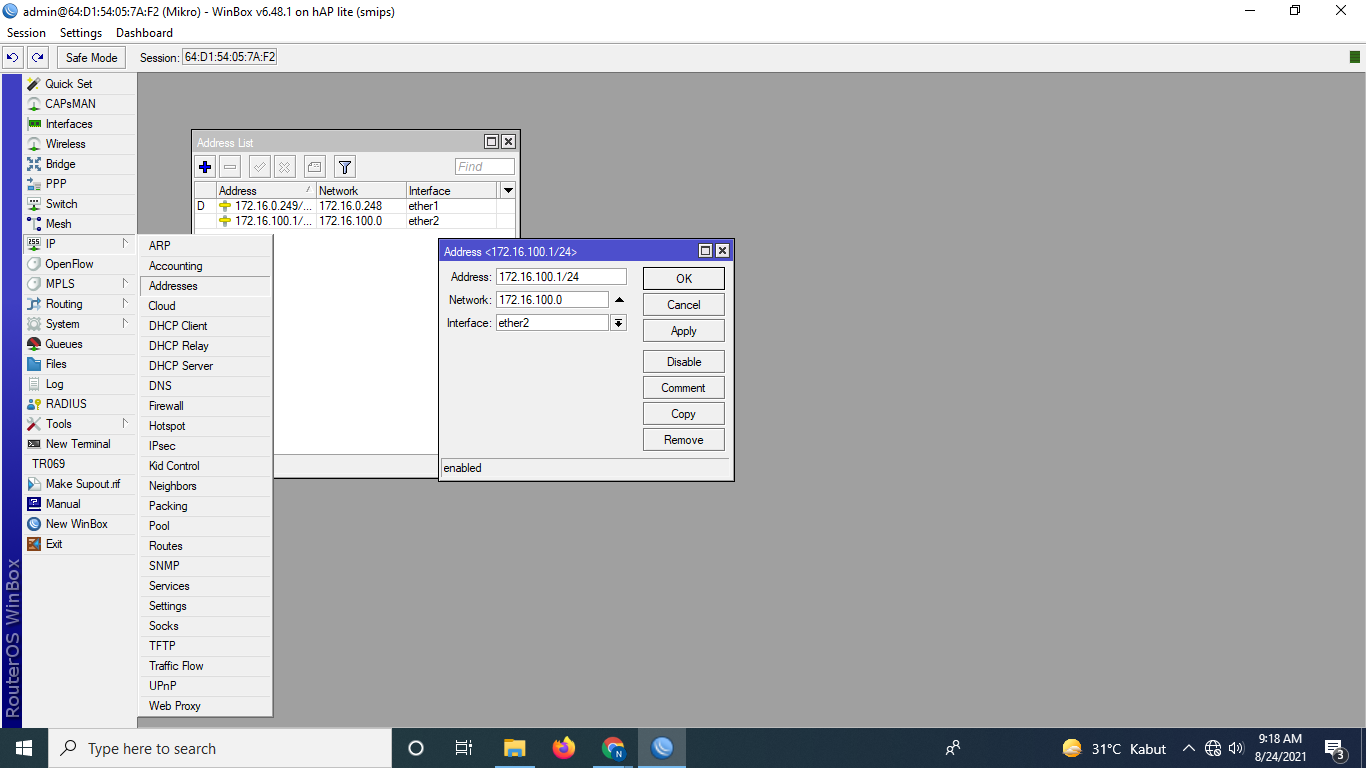Image resolution: width=1366 pixels, height=768 pixels.
Task: Click the checkmark enable icon in Address List
Action: point(260,167)
